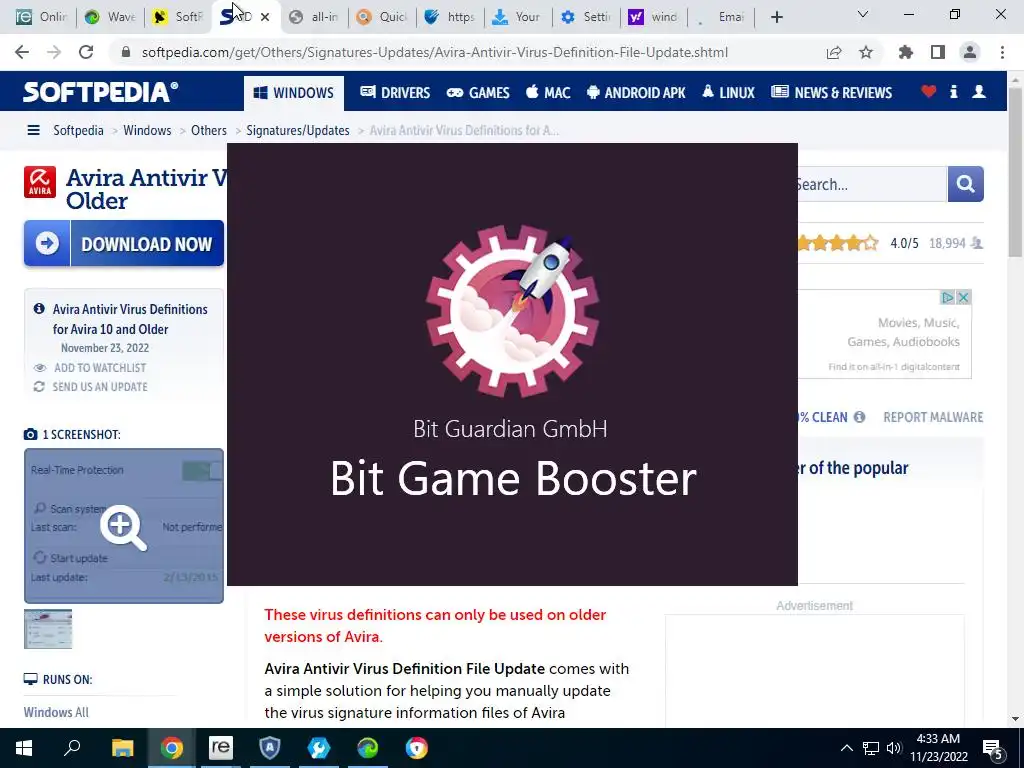This screenshot has height=768, width=1024.
Task: Click the star rating widget
Action: click(837, 244)
